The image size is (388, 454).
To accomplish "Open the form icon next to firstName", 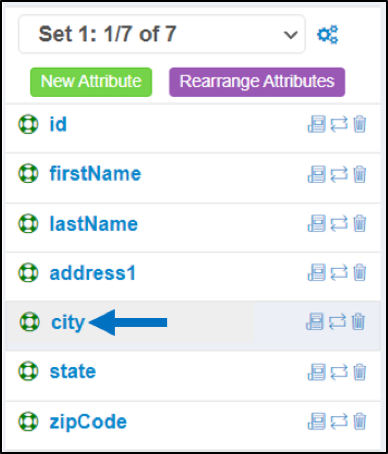I will 316,174.
